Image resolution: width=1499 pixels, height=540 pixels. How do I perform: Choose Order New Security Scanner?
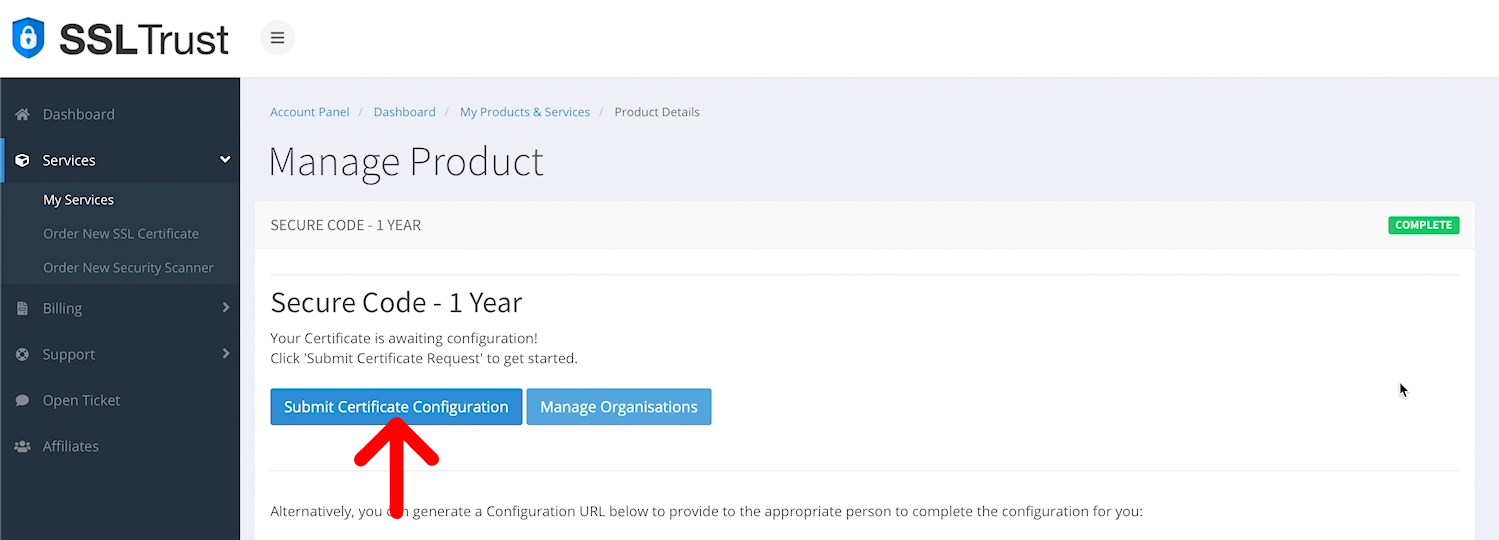(128, 268)
